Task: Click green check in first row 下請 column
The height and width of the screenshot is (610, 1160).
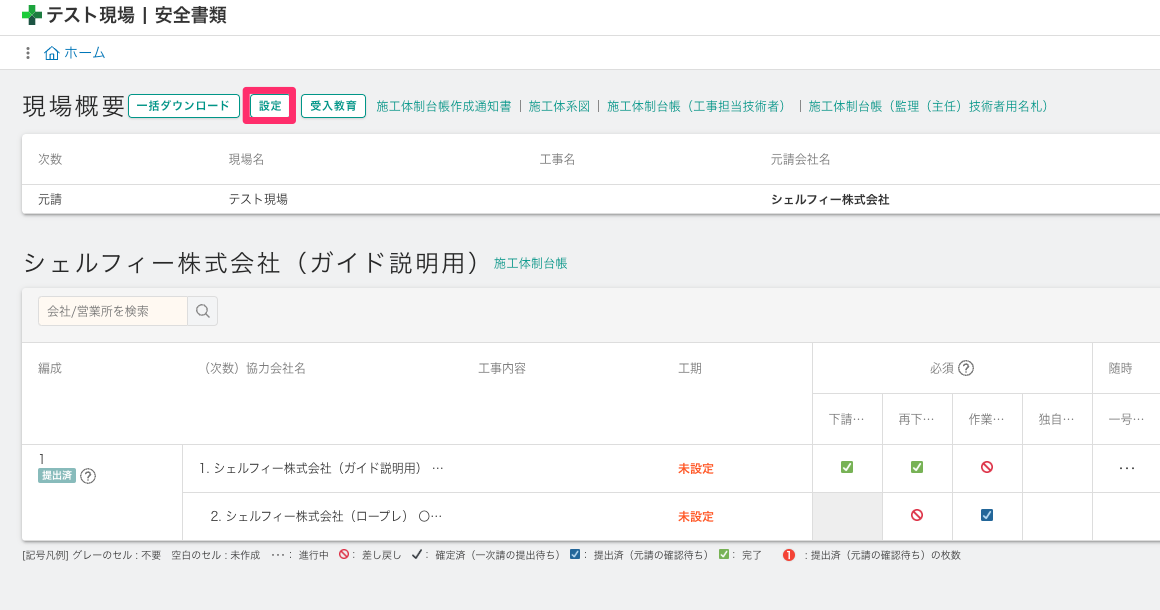Action: point(847,467)
